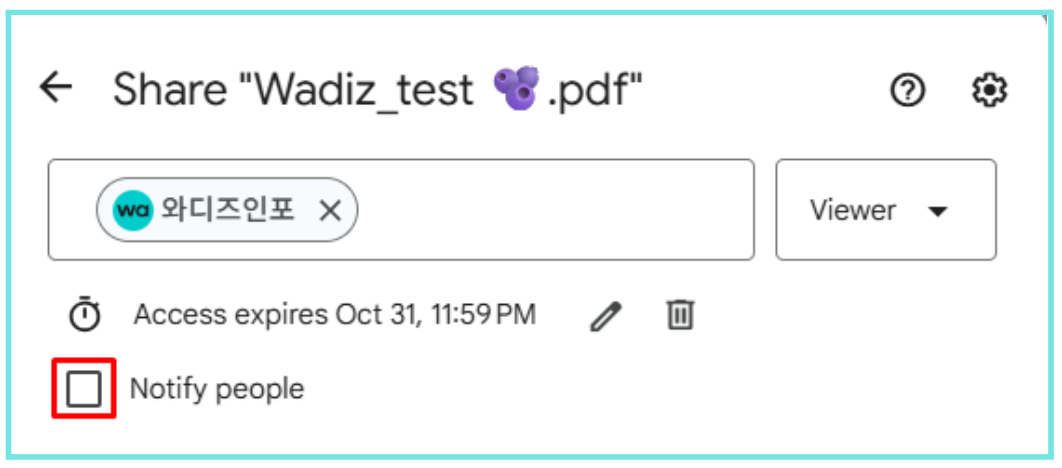The height and width of the screenshot is (468, 1062).
Task: Edit access expiration with the pencil icon
Action: [605, 316]
